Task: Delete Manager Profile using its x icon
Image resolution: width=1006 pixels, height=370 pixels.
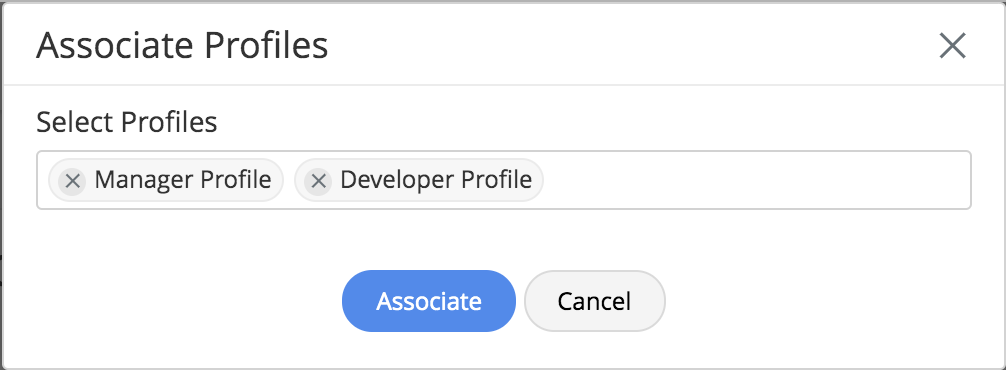Action: click(72, 181)
